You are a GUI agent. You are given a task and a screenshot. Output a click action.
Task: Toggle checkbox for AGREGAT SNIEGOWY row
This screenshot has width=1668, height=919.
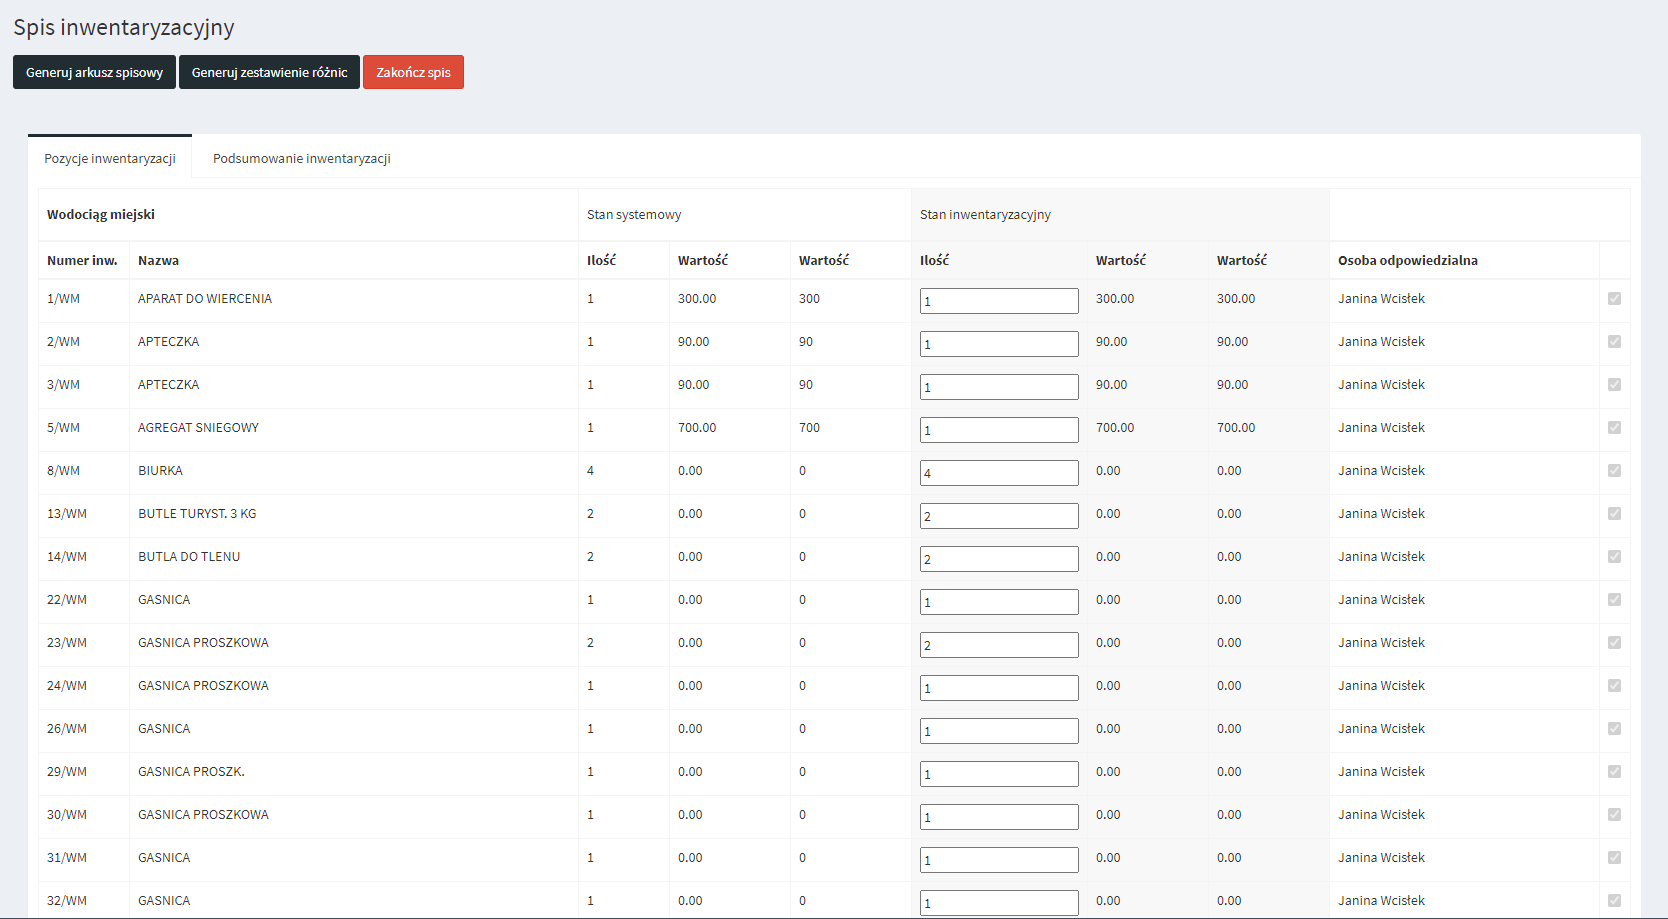[x=1614, y=428]
